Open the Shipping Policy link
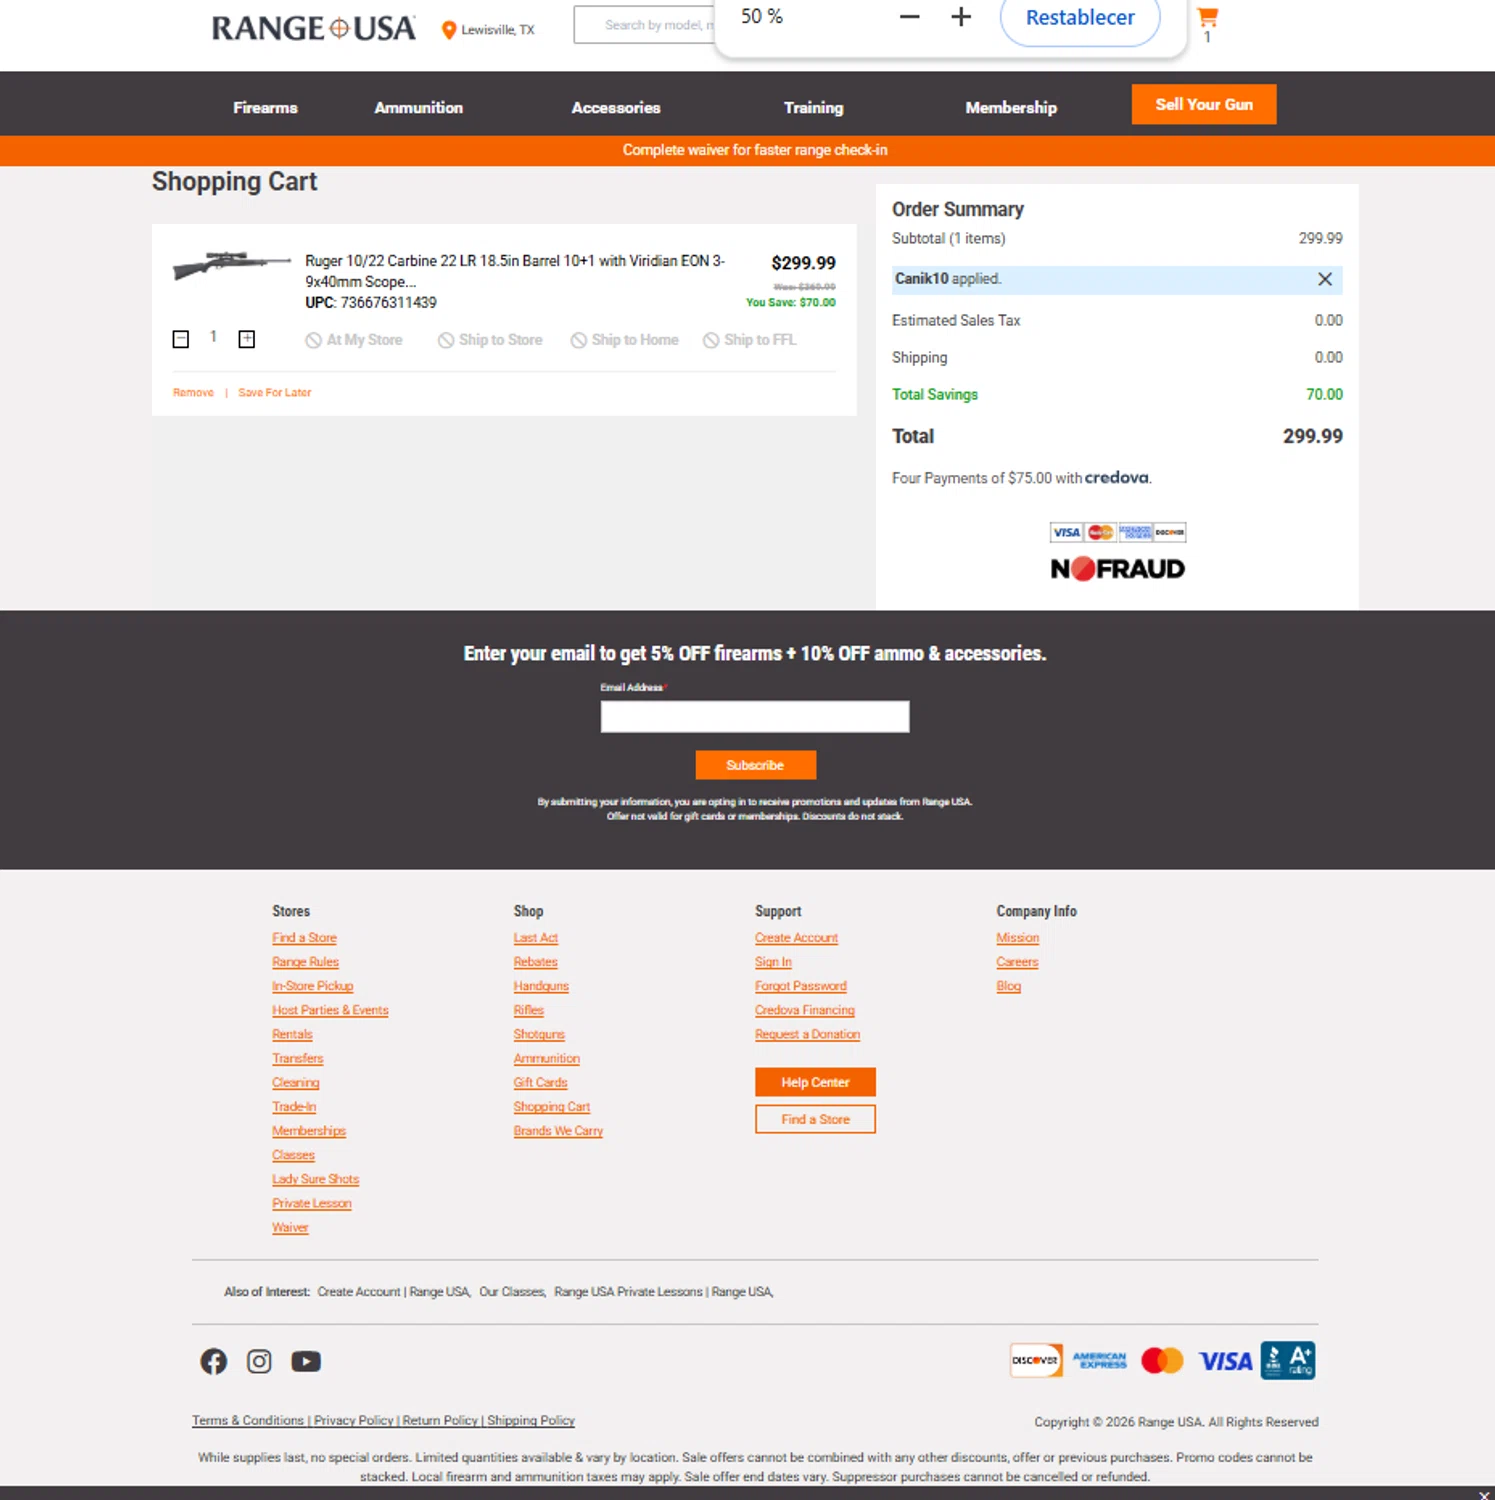 pos(531,1420)
